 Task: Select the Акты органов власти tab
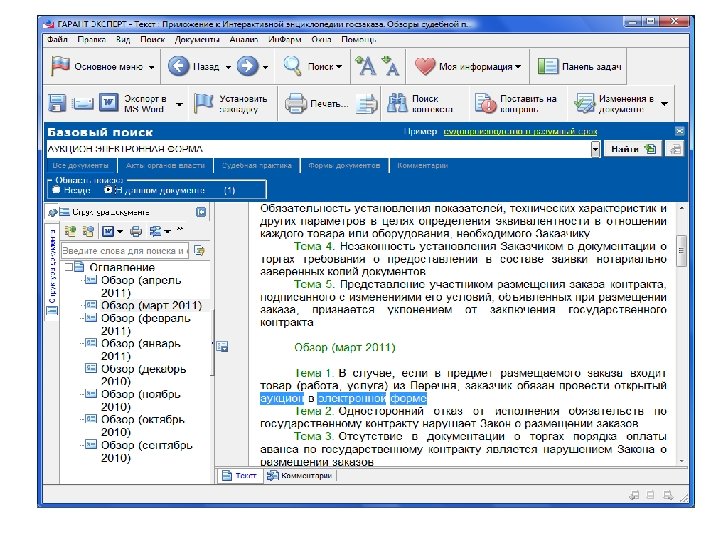[x=165, y=165]
